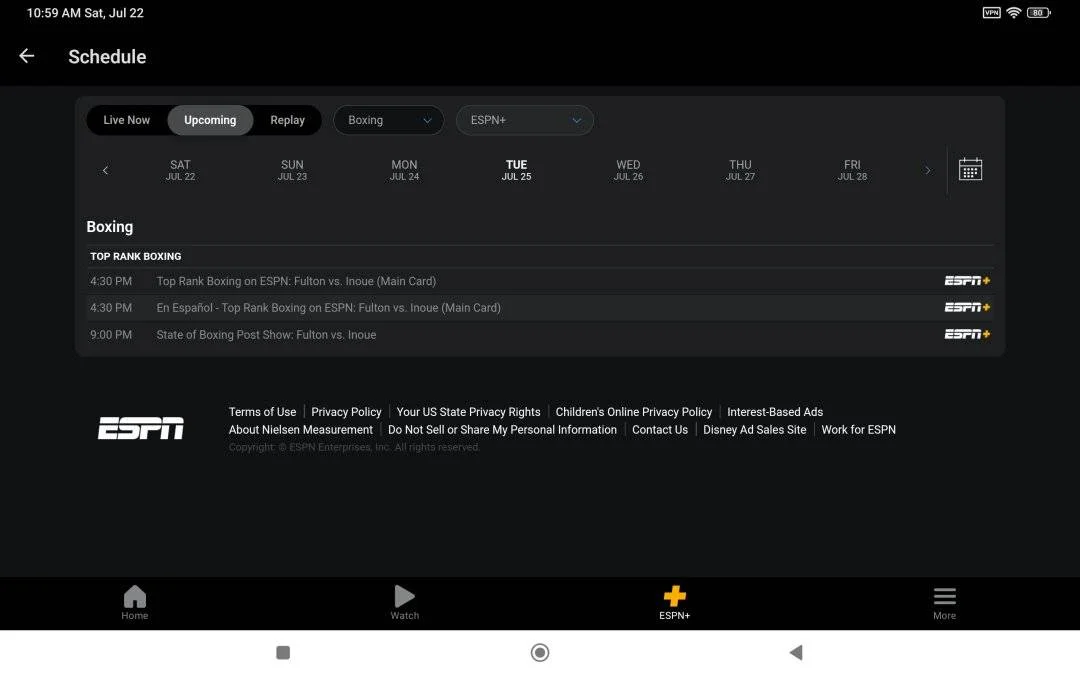Tap ESPN+ logo on Fulton vs. Inoue Main Card row
This screenshot has width=1080, height=675.
pyautogui.click(x=967, y=281)
